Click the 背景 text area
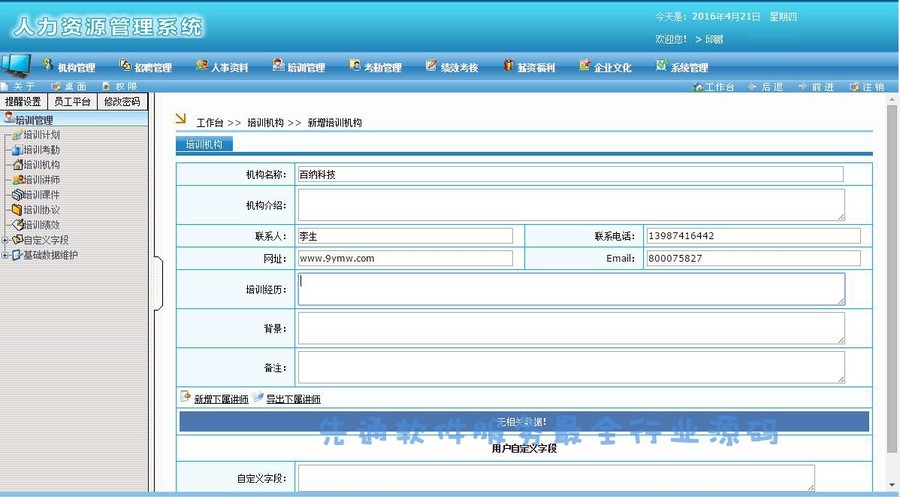The height and width of the screenshot is (497, 900). tap(571, 328)
